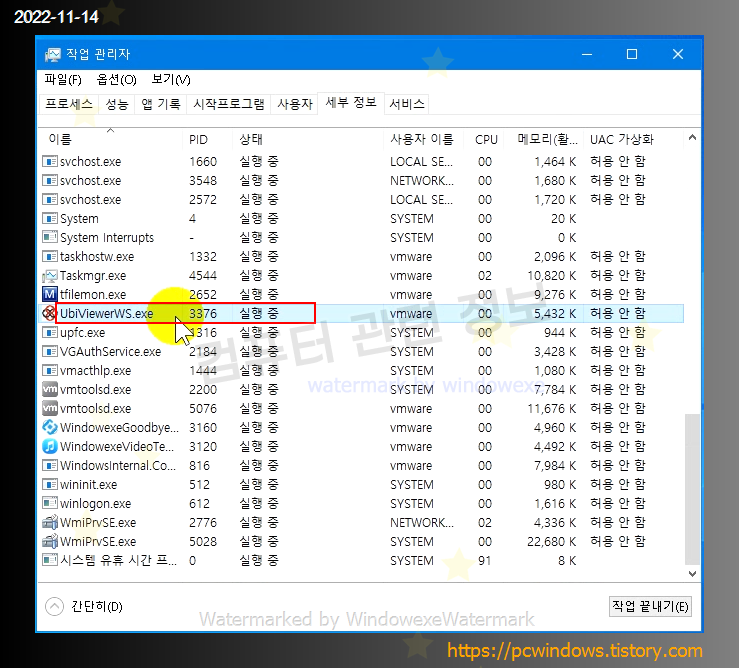Click the System Interrupts process icon
Image resolution: width=739 pixels, height=668 pixels.
coord(49,238)
